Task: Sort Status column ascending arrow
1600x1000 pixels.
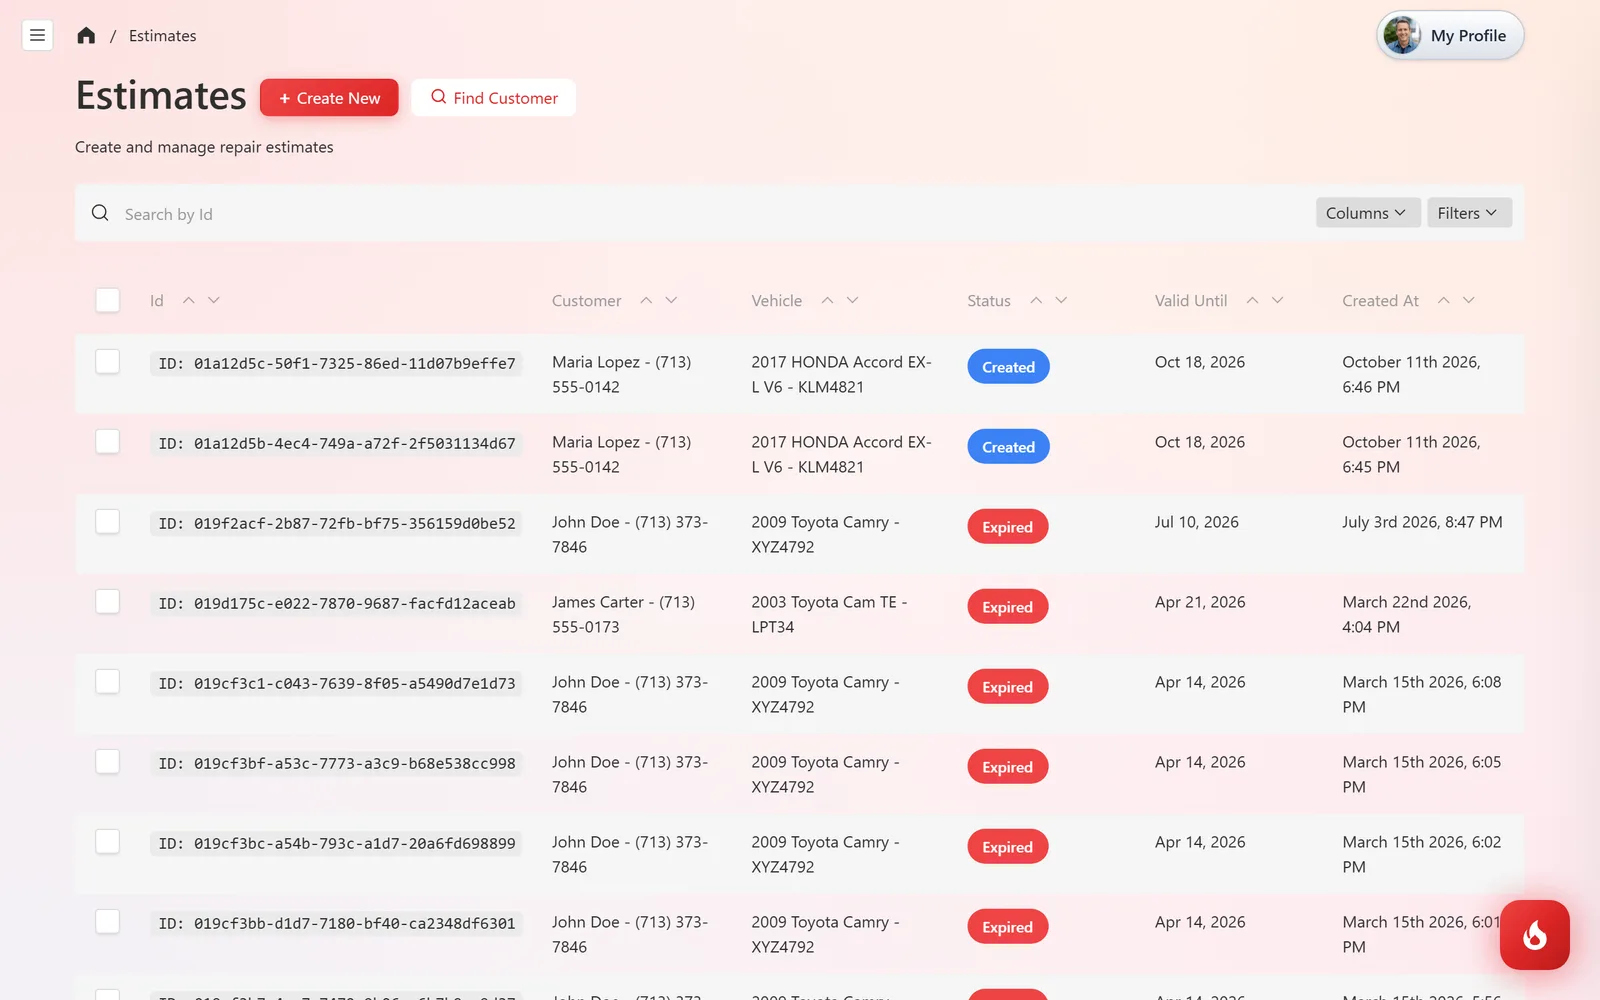Action: [1036, 300]
